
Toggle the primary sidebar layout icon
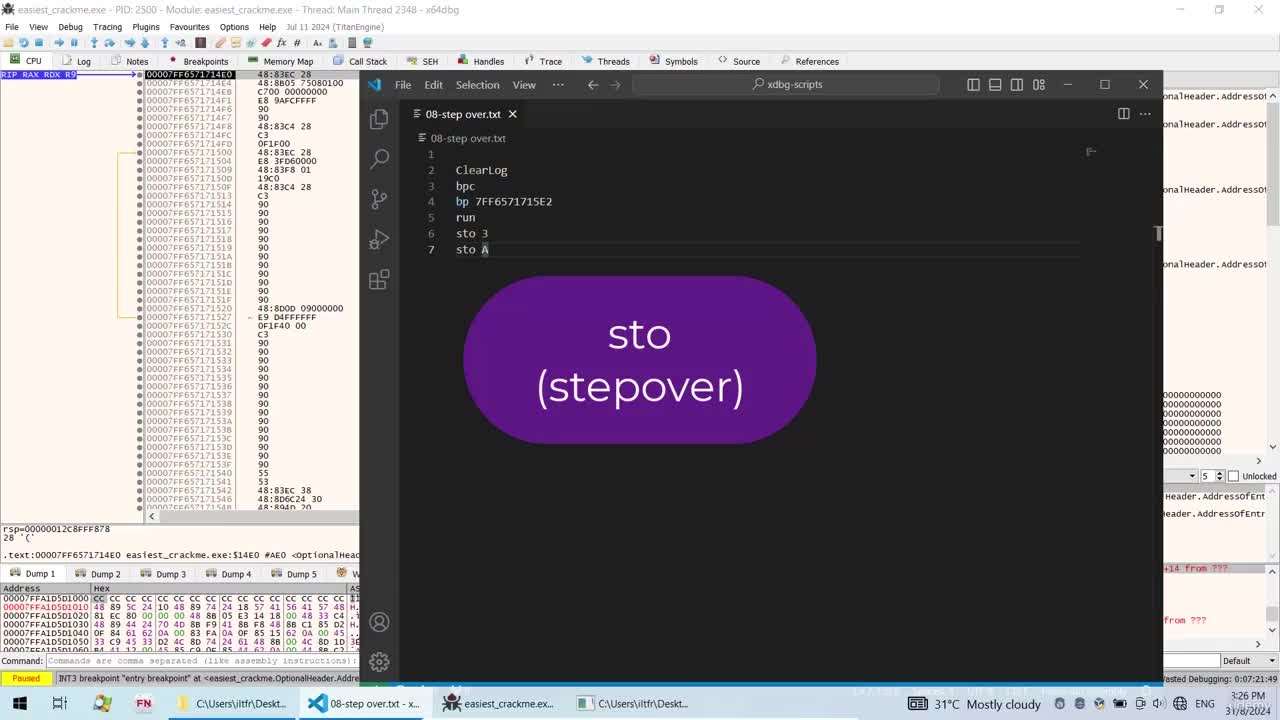pos(973,85)
